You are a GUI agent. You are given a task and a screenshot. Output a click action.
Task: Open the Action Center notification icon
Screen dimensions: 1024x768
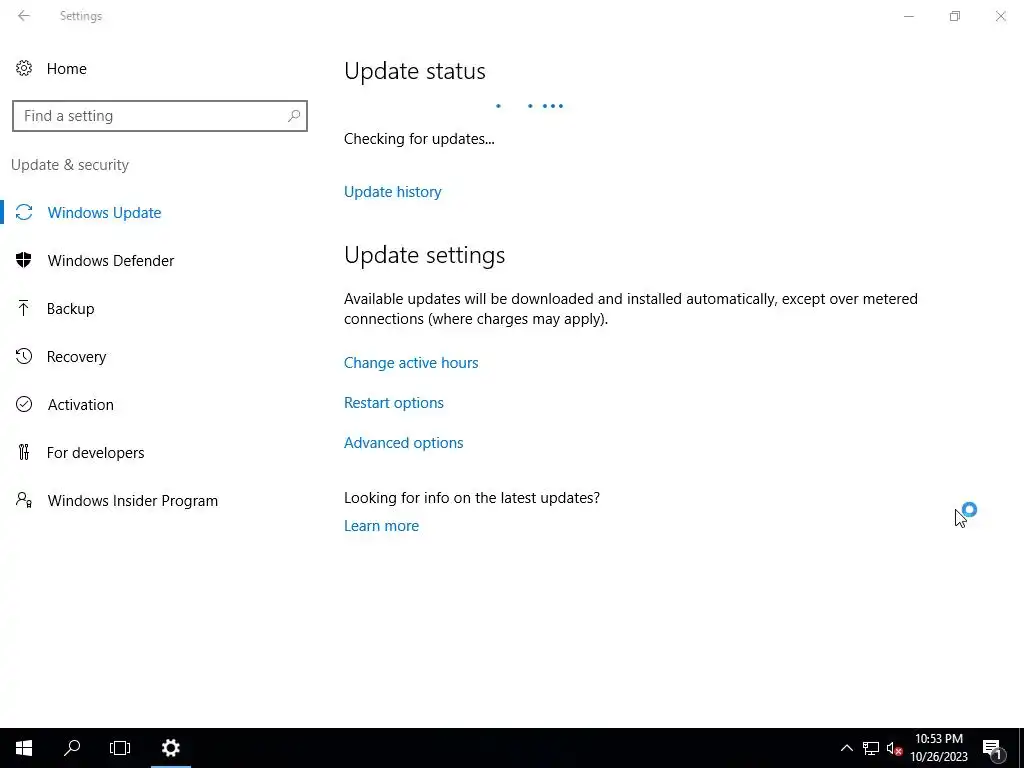992,748
